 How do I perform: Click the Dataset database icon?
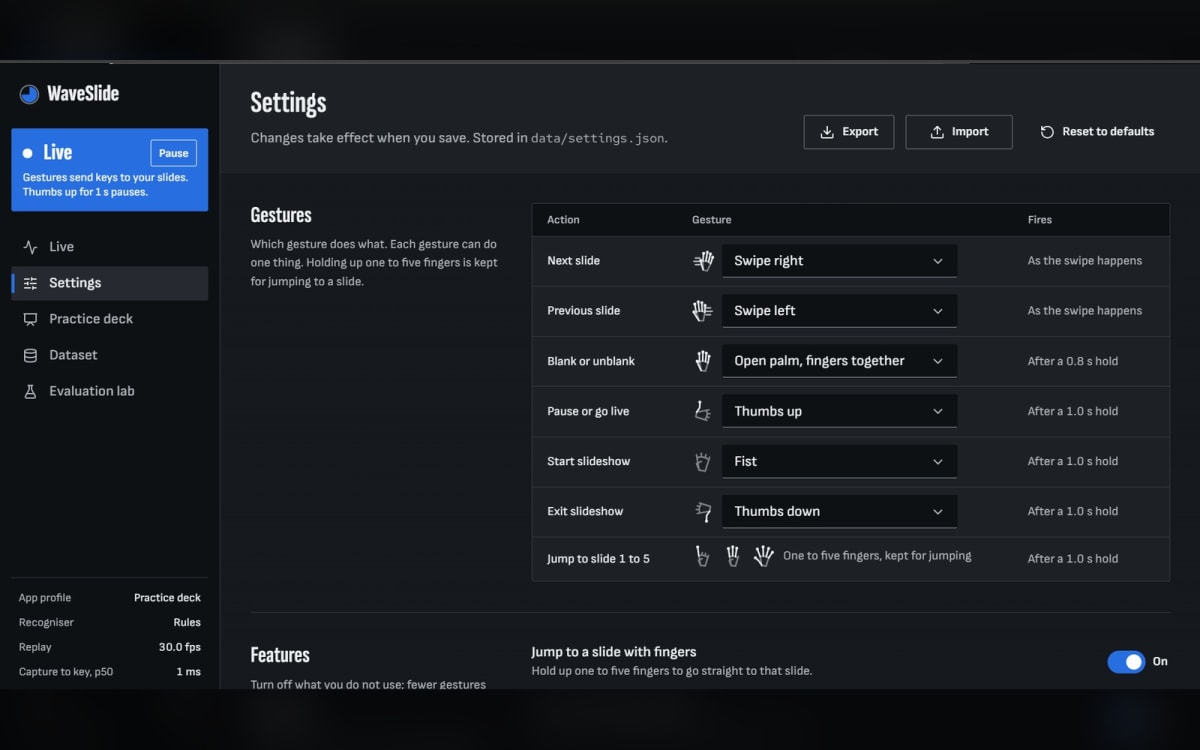tap(30, 355)
